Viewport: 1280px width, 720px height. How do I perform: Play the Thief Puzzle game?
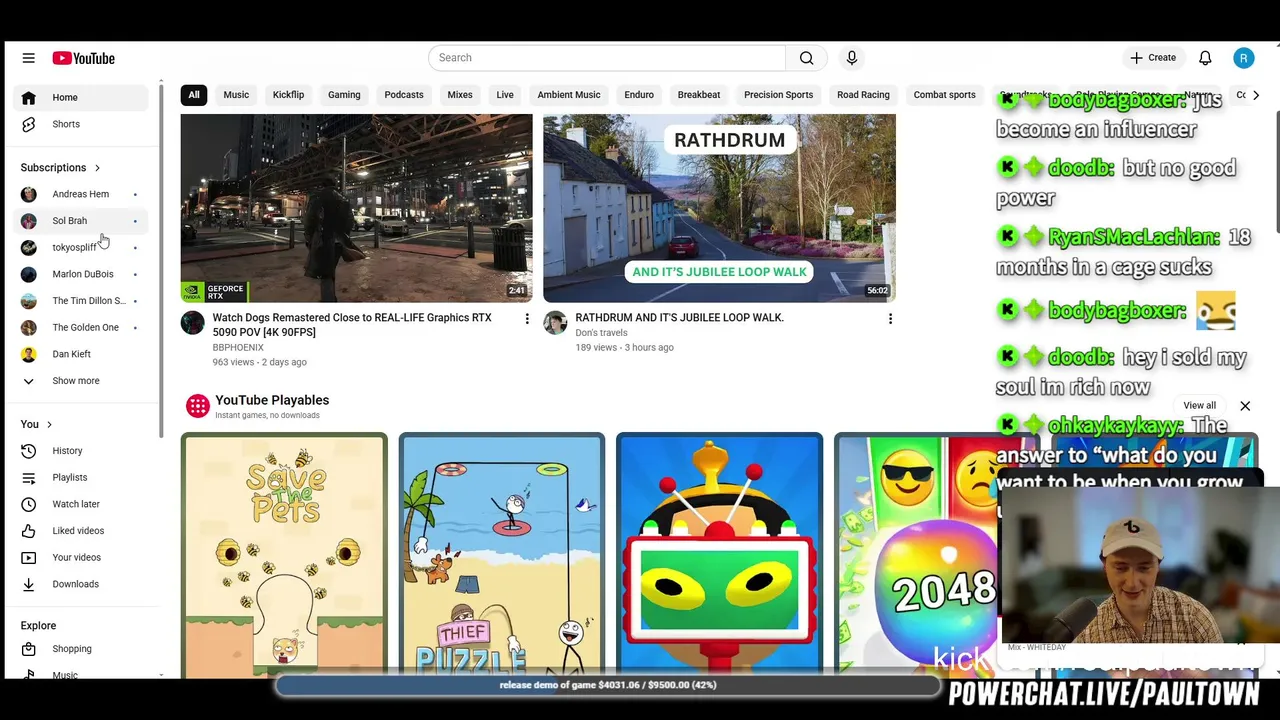click(502, 555)
